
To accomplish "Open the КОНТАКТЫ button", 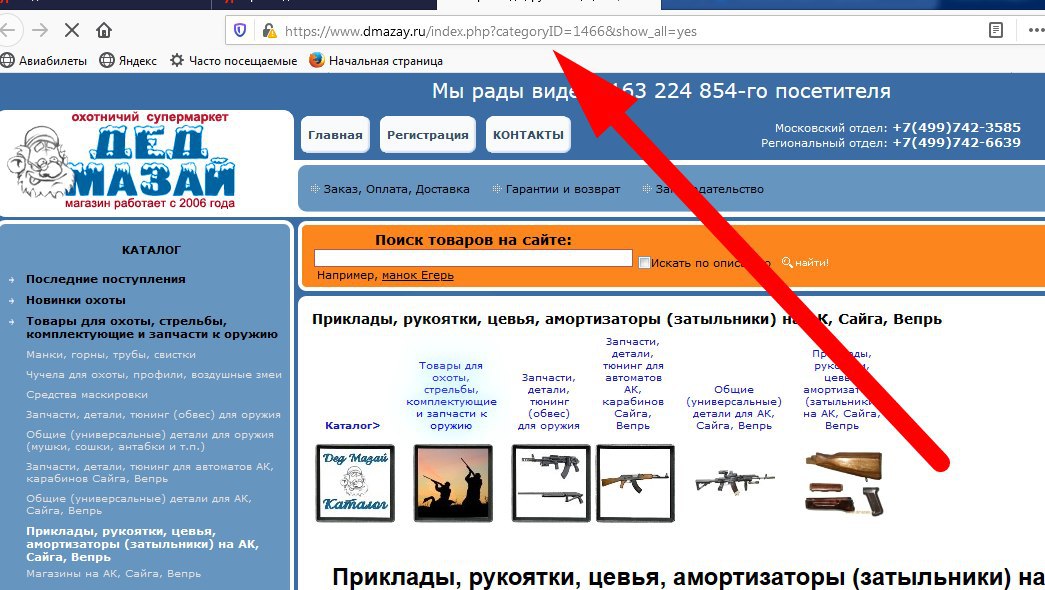I will [x=528, y=135].
